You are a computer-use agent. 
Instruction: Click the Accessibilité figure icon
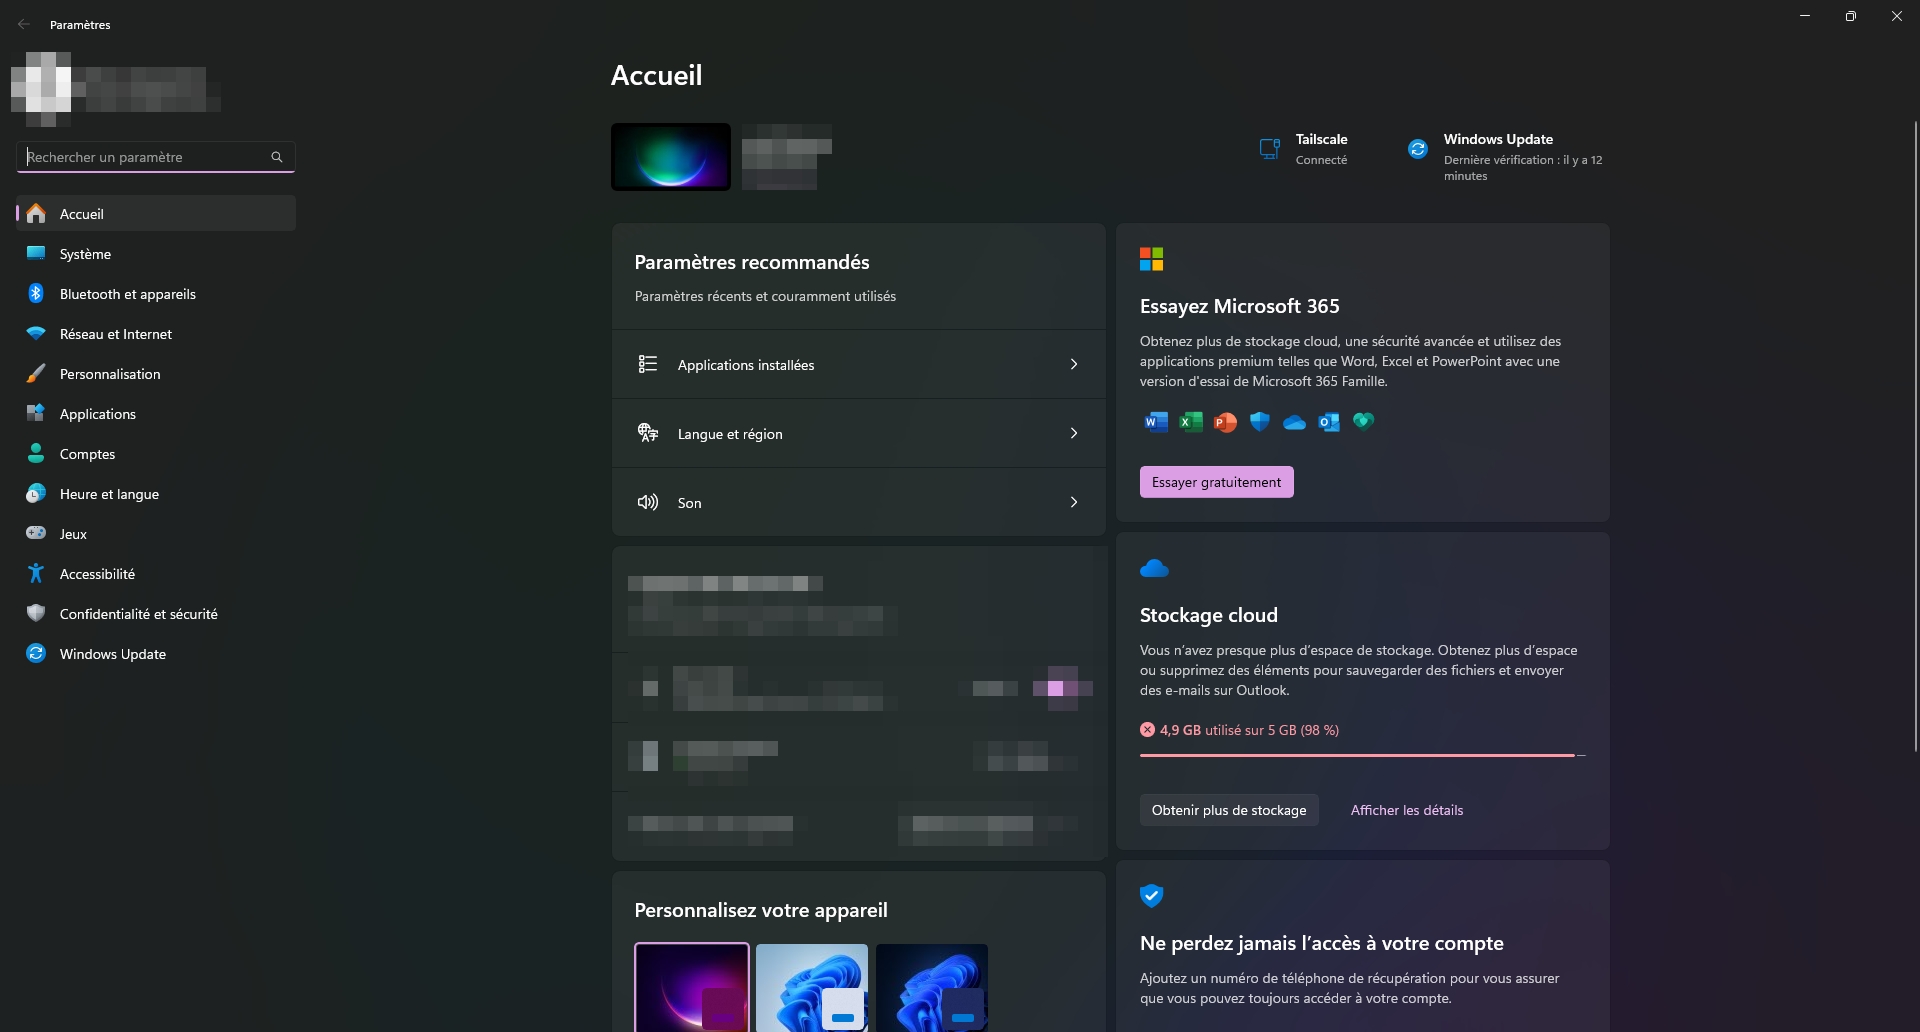pos(36,574)
